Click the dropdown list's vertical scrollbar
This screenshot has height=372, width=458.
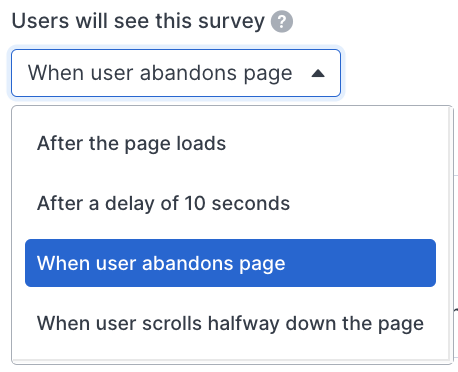coord(451,233)
